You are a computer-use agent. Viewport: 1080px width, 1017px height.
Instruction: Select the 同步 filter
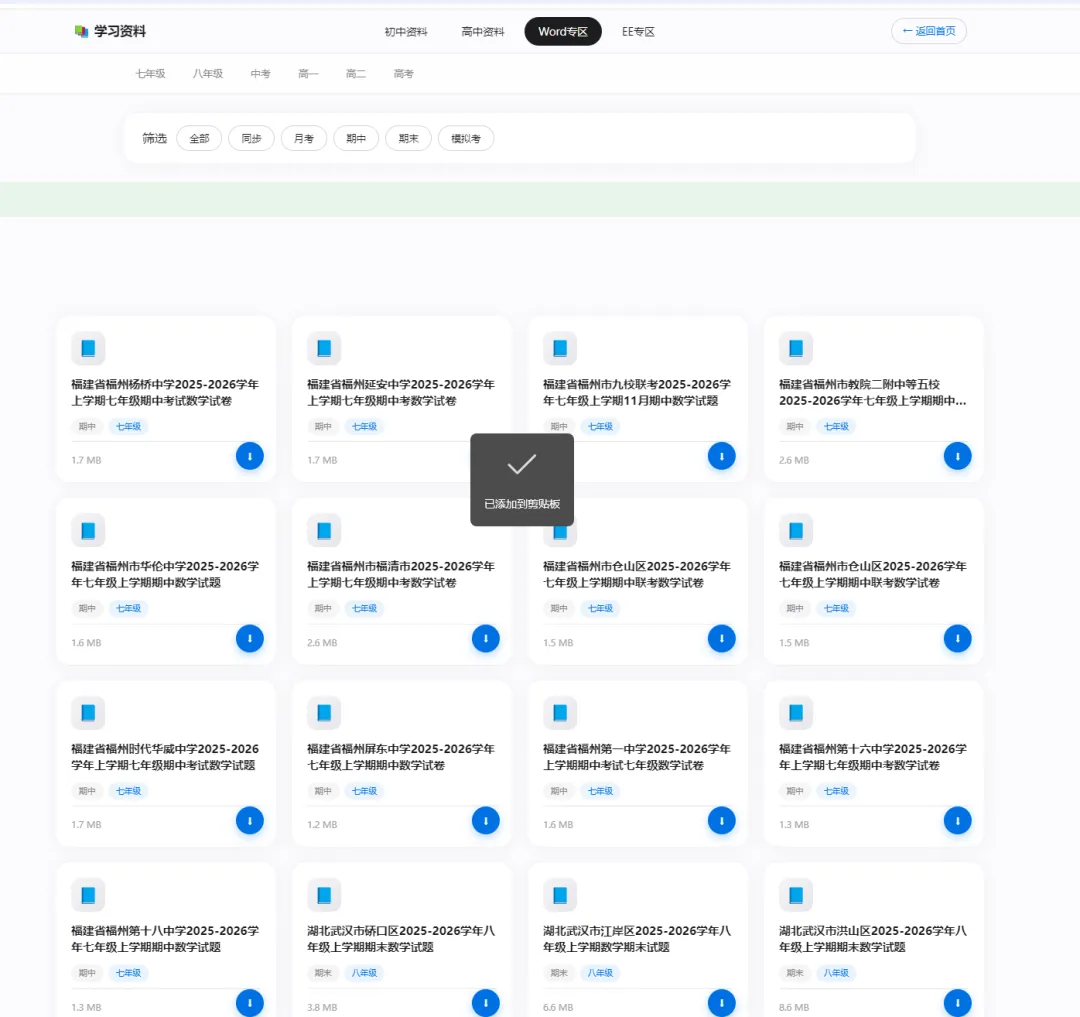pyautogui.click(x=251, y=138)
